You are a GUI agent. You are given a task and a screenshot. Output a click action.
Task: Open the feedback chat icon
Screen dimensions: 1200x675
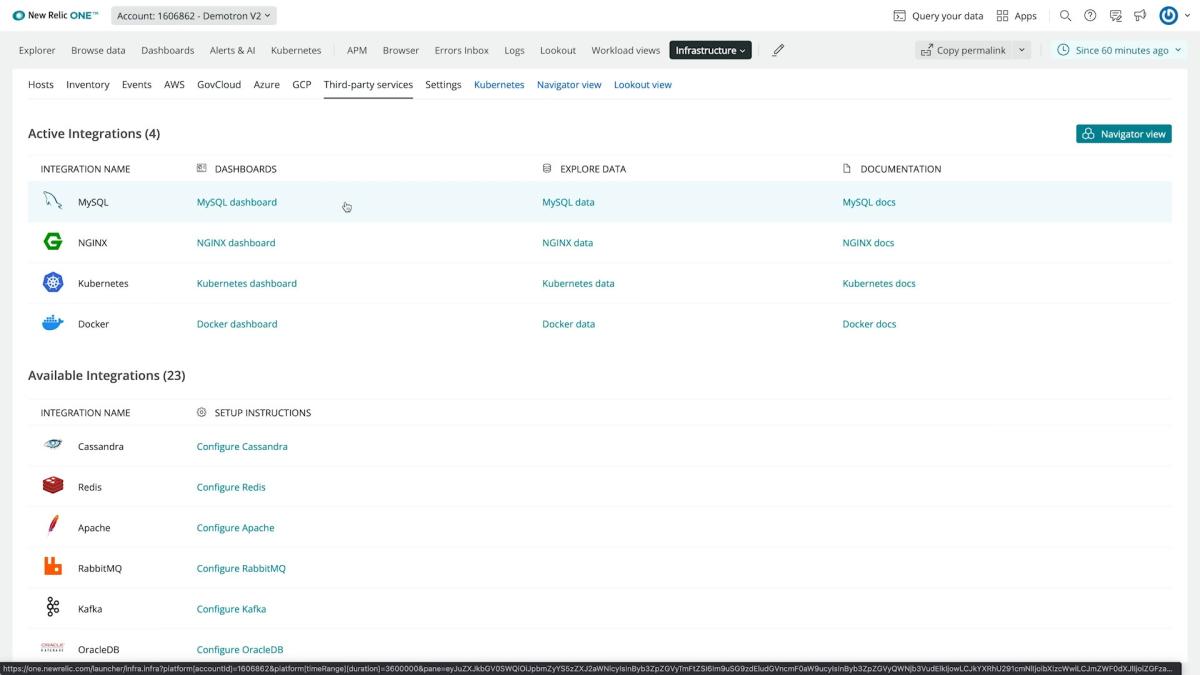(x=1115, y=16)
